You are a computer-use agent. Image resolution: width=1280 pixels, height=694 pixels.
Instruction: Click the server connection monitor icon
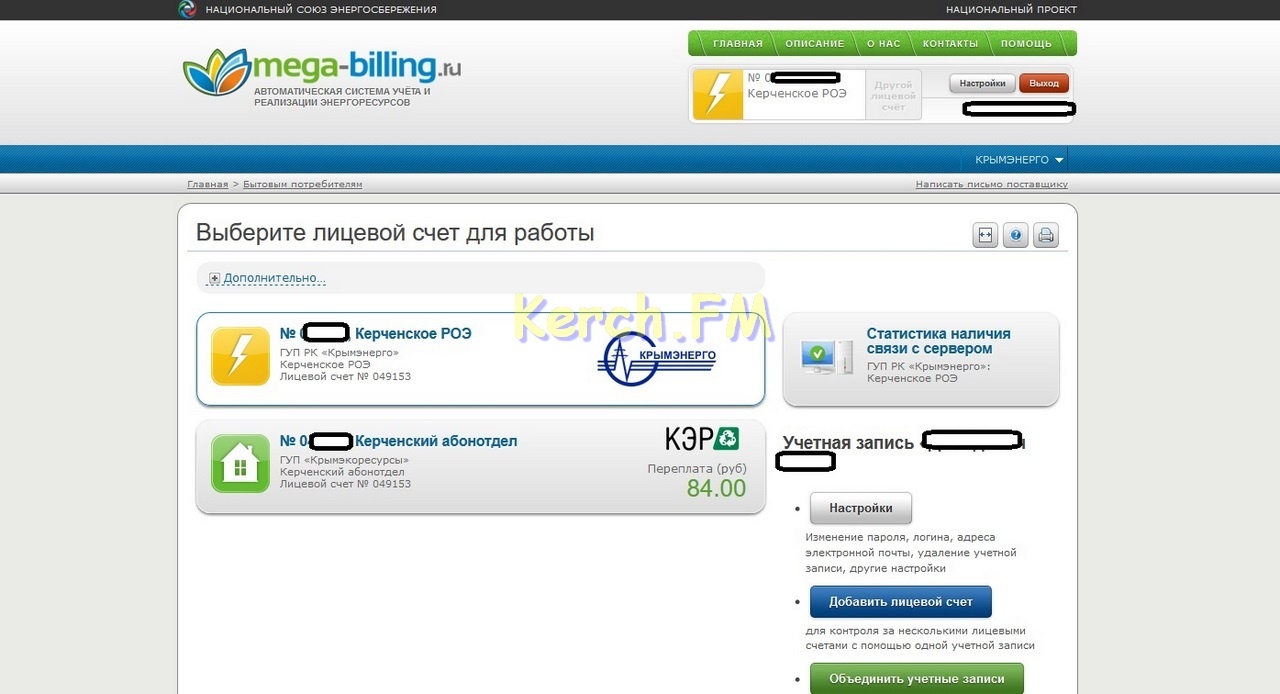(x=826, y=357)
